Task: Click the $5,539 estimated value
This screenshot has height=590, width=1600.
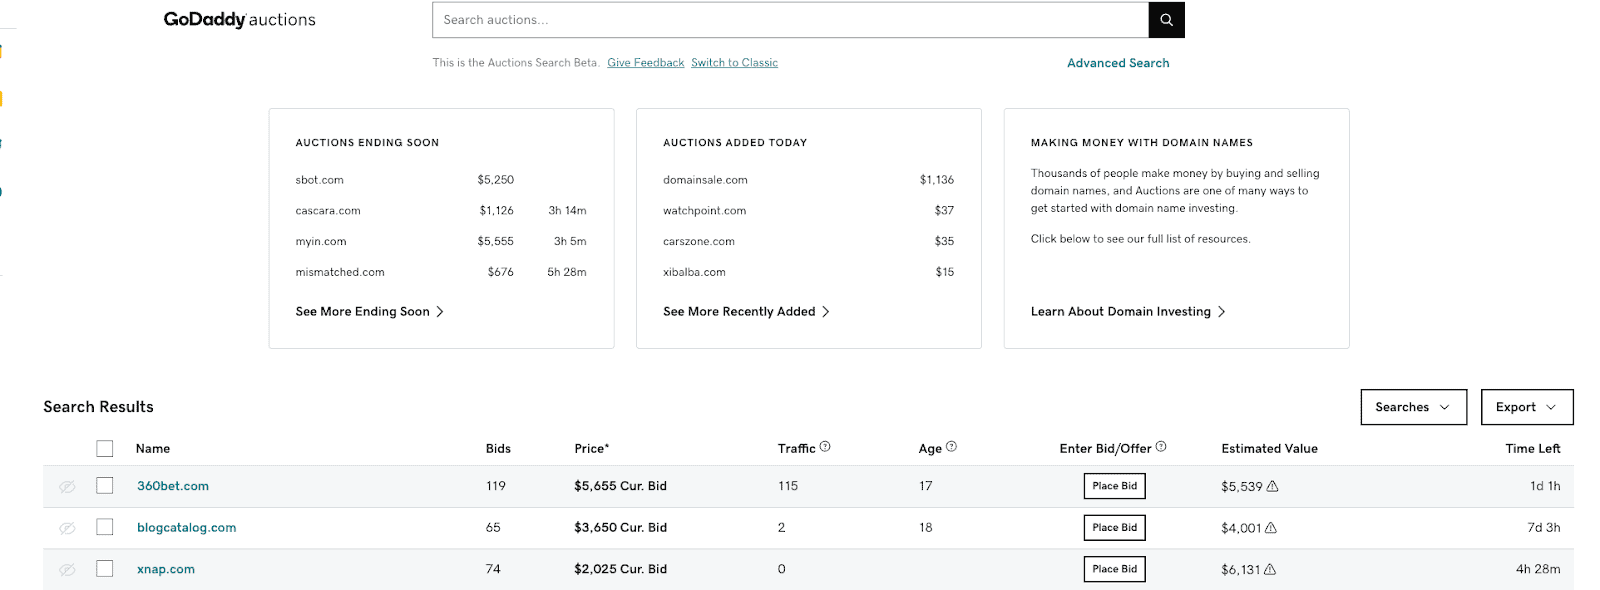Action: (1242, 487)
